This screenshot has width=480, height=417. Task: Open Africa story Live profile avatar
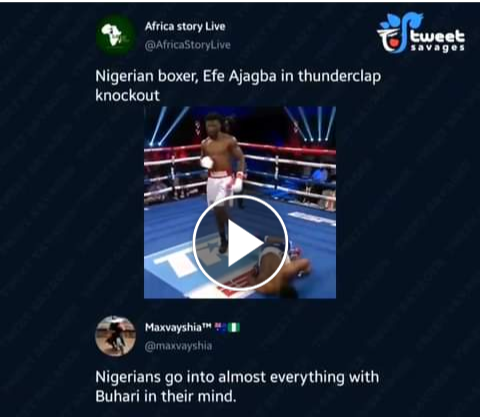[116, 35]
